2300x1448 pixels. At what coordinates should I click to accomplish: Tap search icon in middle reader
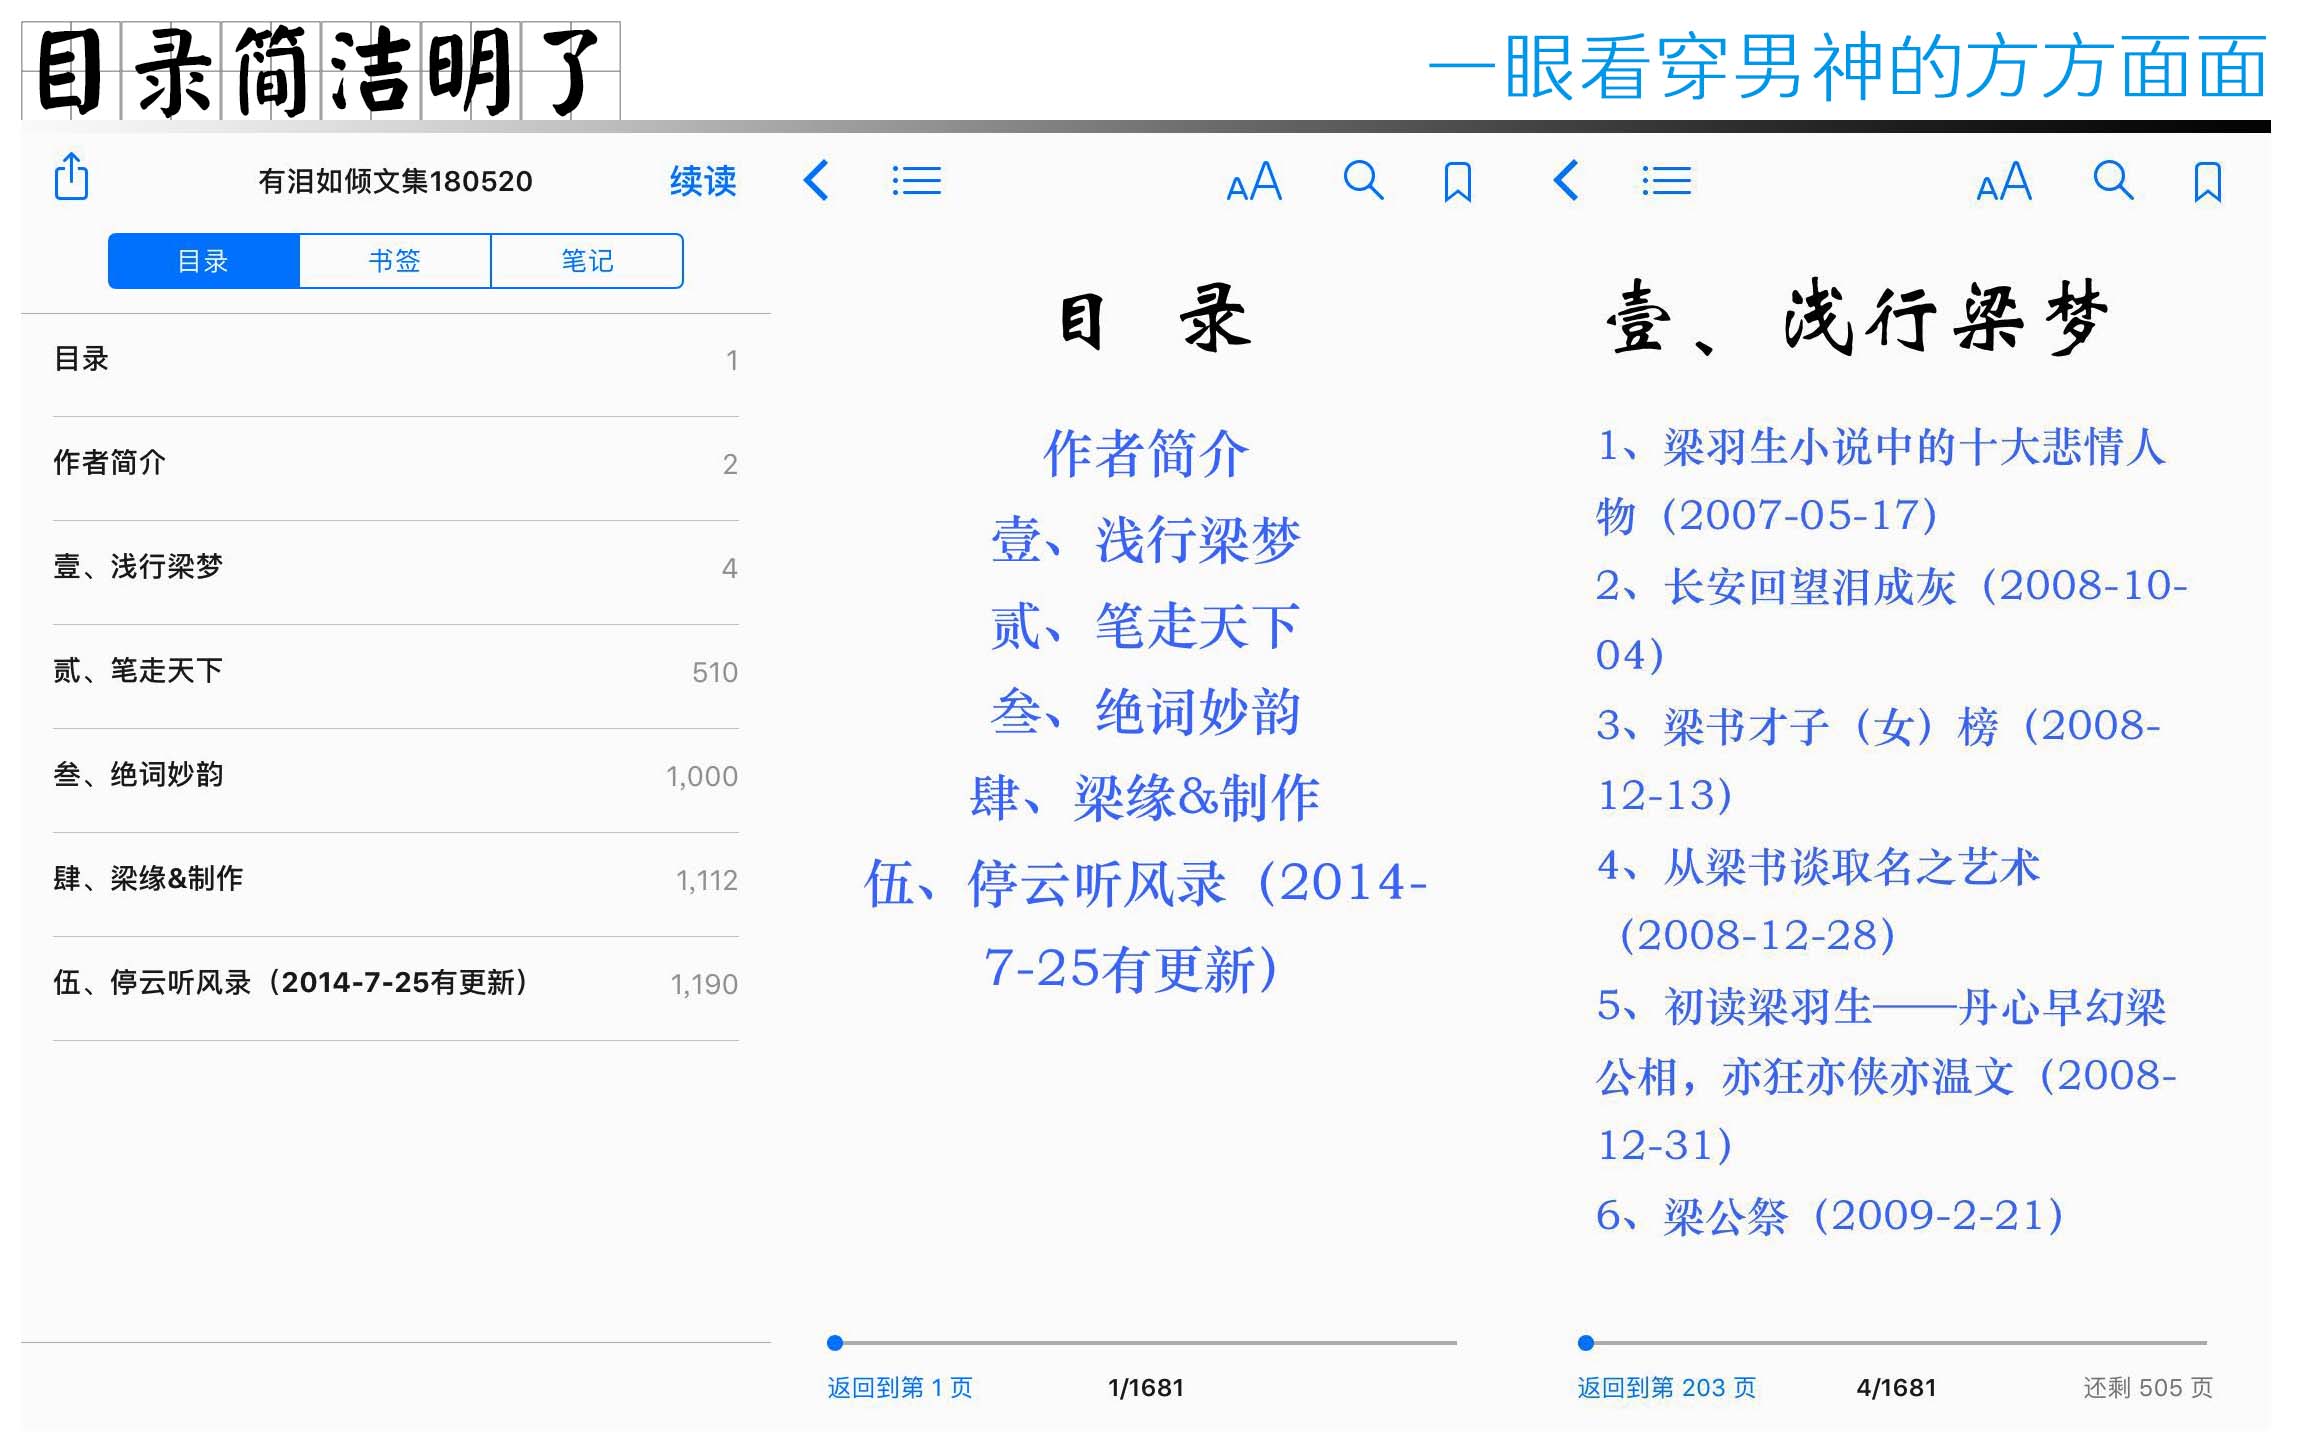coord(1363,181)
